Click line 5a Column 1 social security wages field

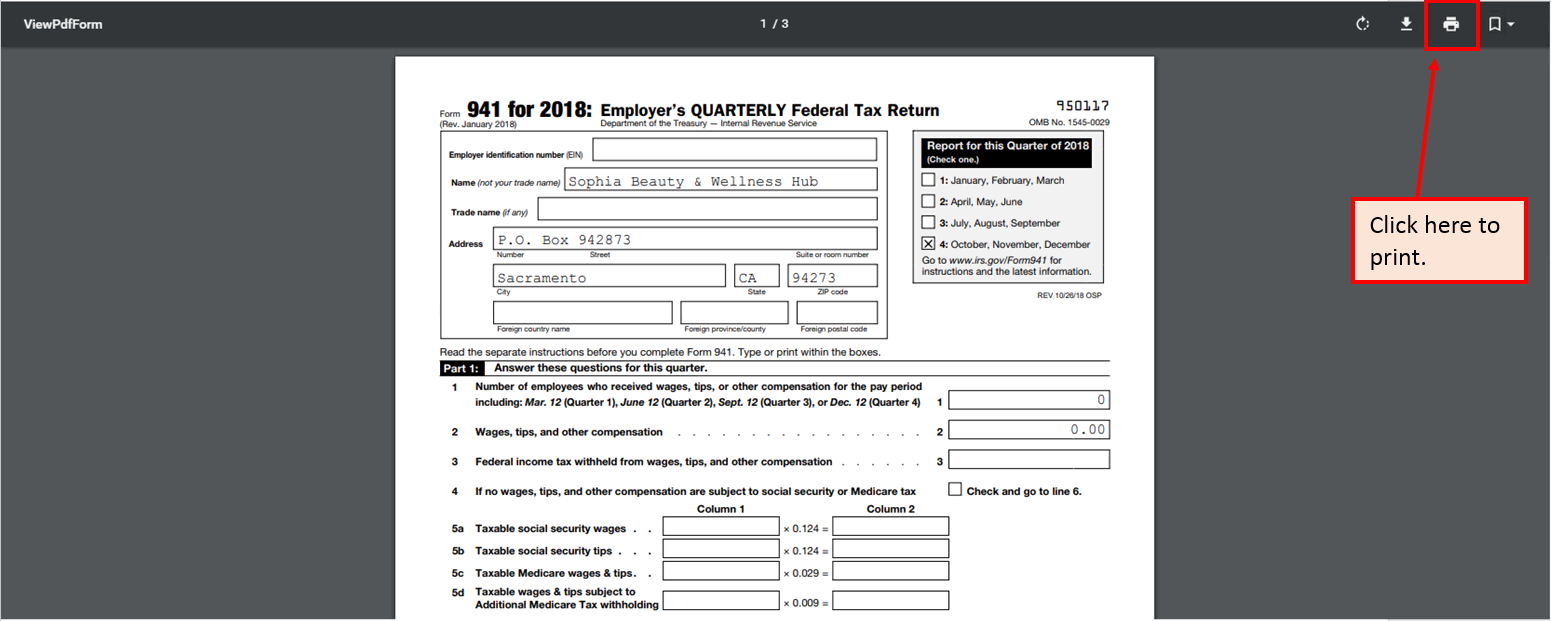[721, 526]
